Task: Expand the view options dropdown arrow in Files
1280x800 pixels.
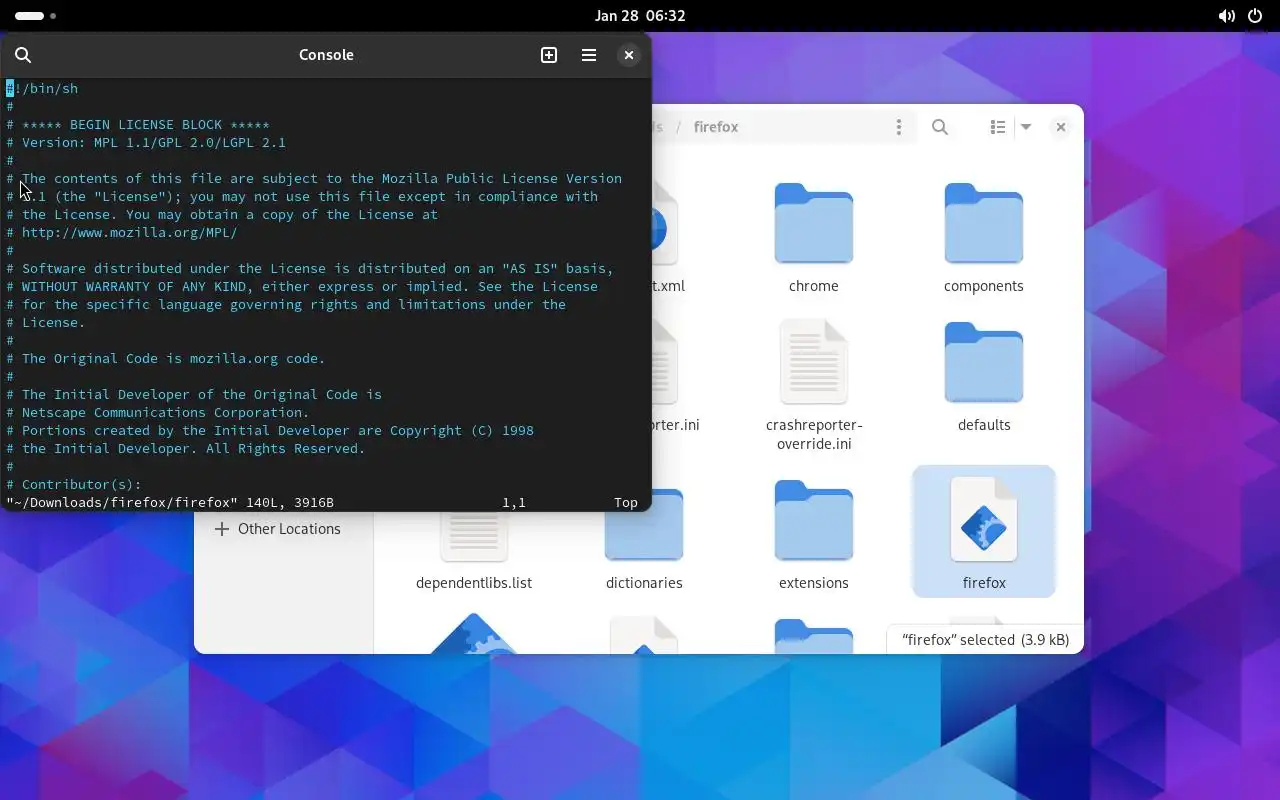Action: pyautogui.click(x=1025, y=127)
